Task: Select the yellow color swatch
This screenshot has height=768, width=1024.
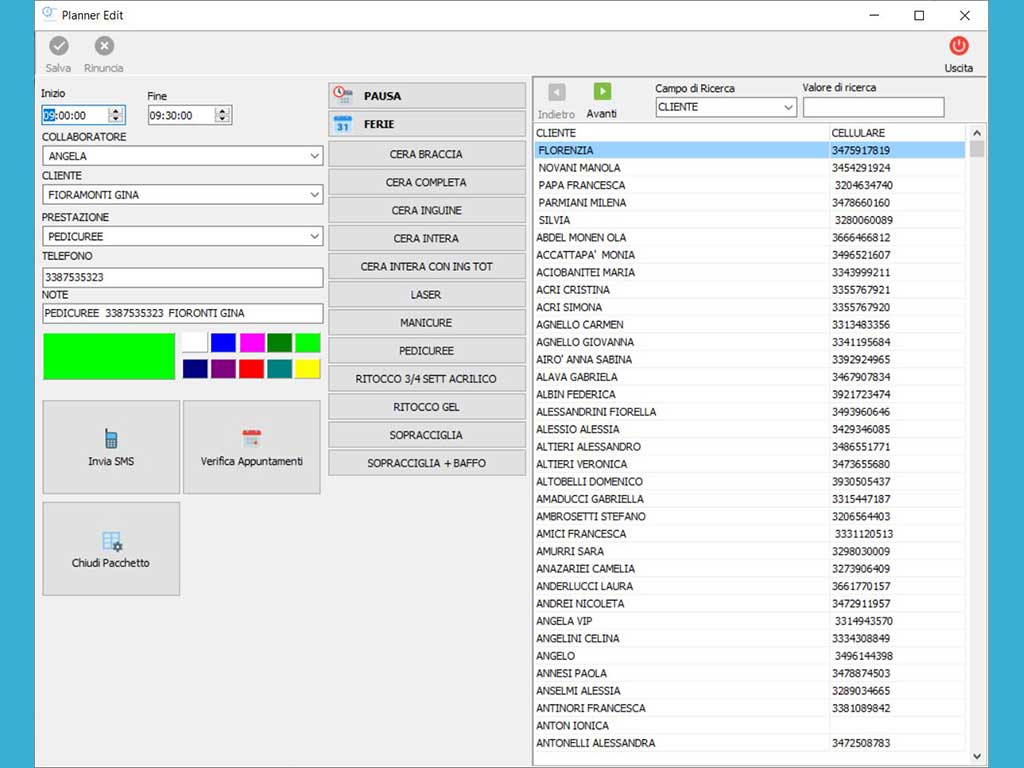Action: pyautogui.click(x=308, y=369)
